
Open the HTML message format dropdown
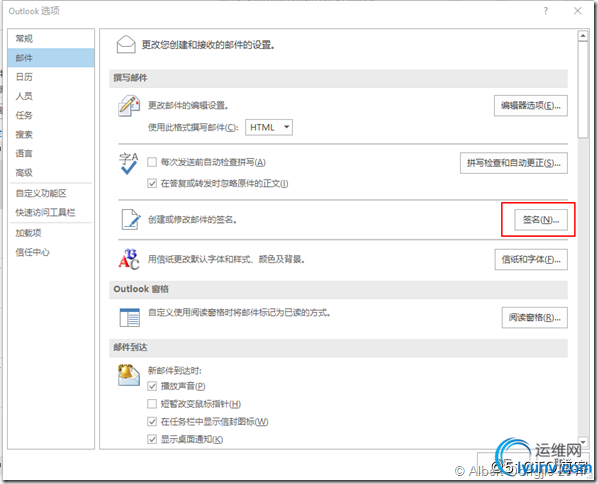(x=269, y=127)
